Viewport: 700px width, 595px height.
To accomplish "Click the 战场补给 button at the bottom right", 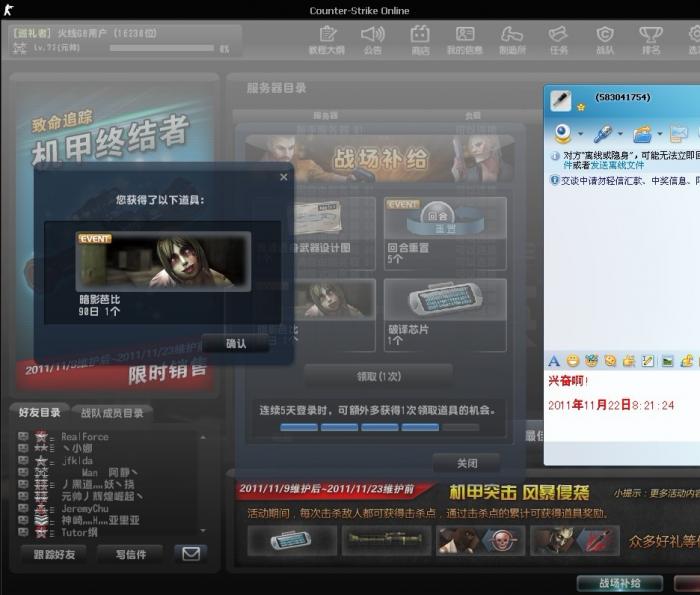I will pyautogui.click(x=620, y=583).
